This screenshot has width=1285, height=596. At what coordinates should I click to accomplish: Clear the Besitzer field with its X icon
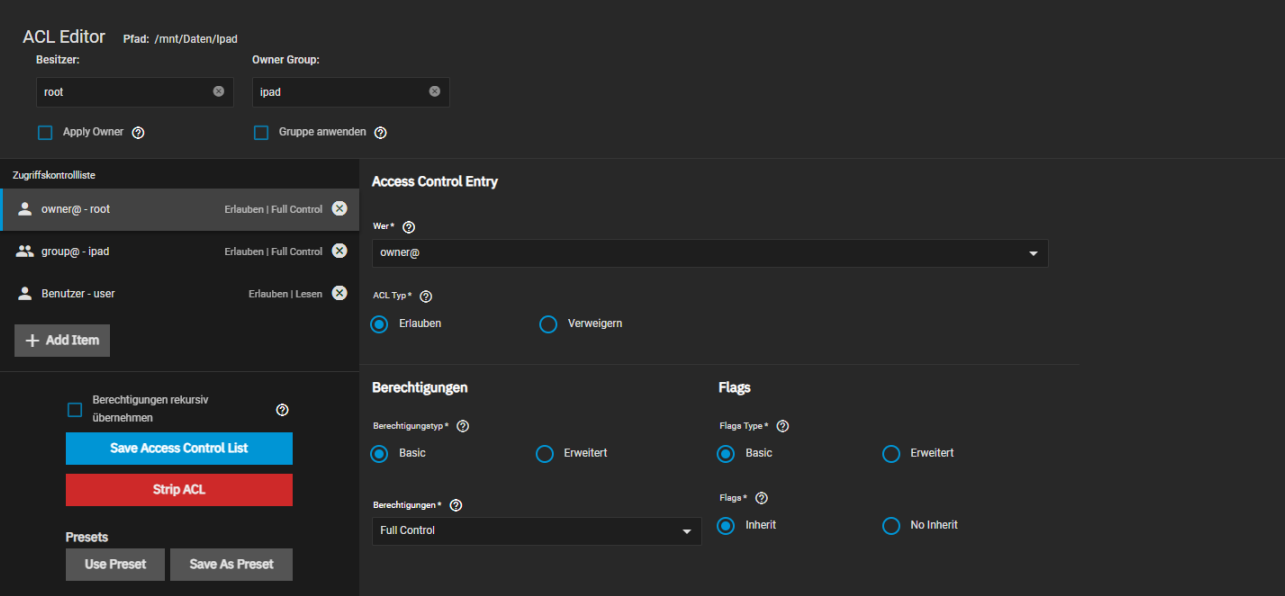point(218,91)
